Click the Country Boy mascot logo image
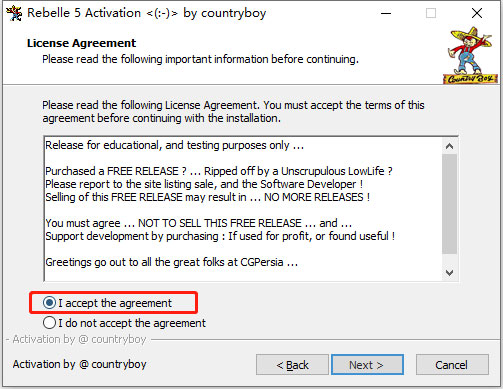The width and height of the screenshot is (503, 389). (x=470, y=56)
